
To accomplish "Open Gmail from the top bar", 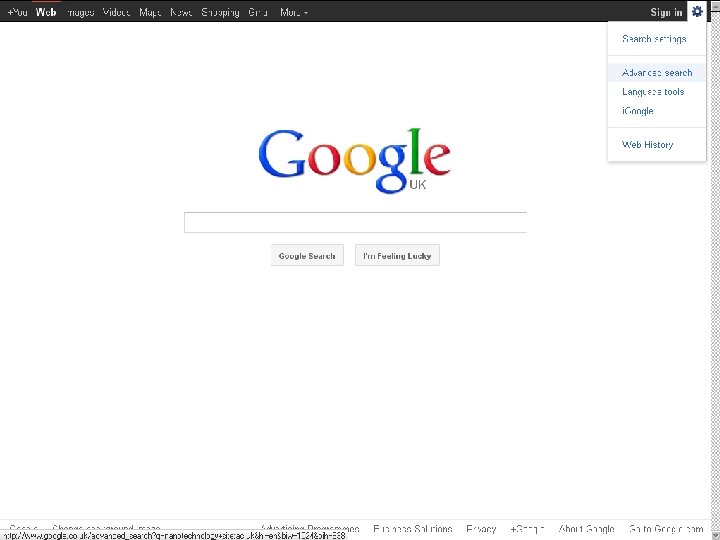I will pos(258,12).
